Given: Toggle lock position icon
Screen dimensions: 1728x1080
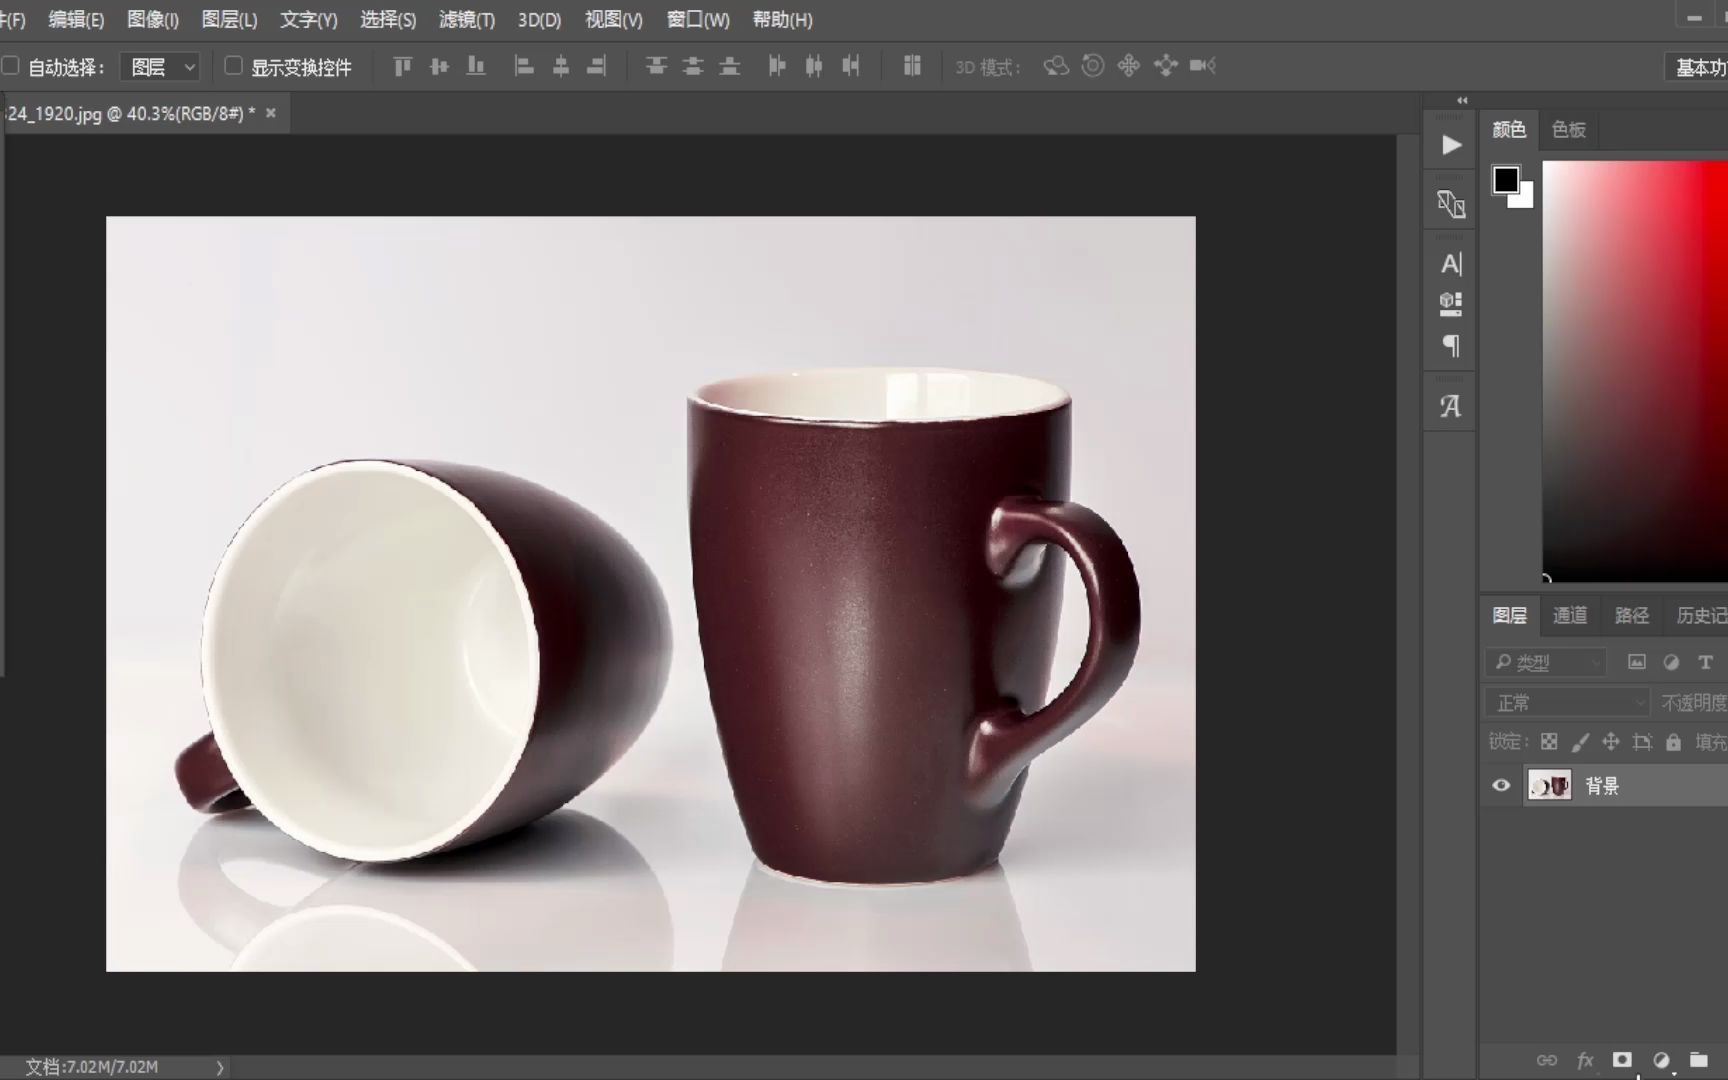Looking at the screenshot, I should pos(1611,742).
